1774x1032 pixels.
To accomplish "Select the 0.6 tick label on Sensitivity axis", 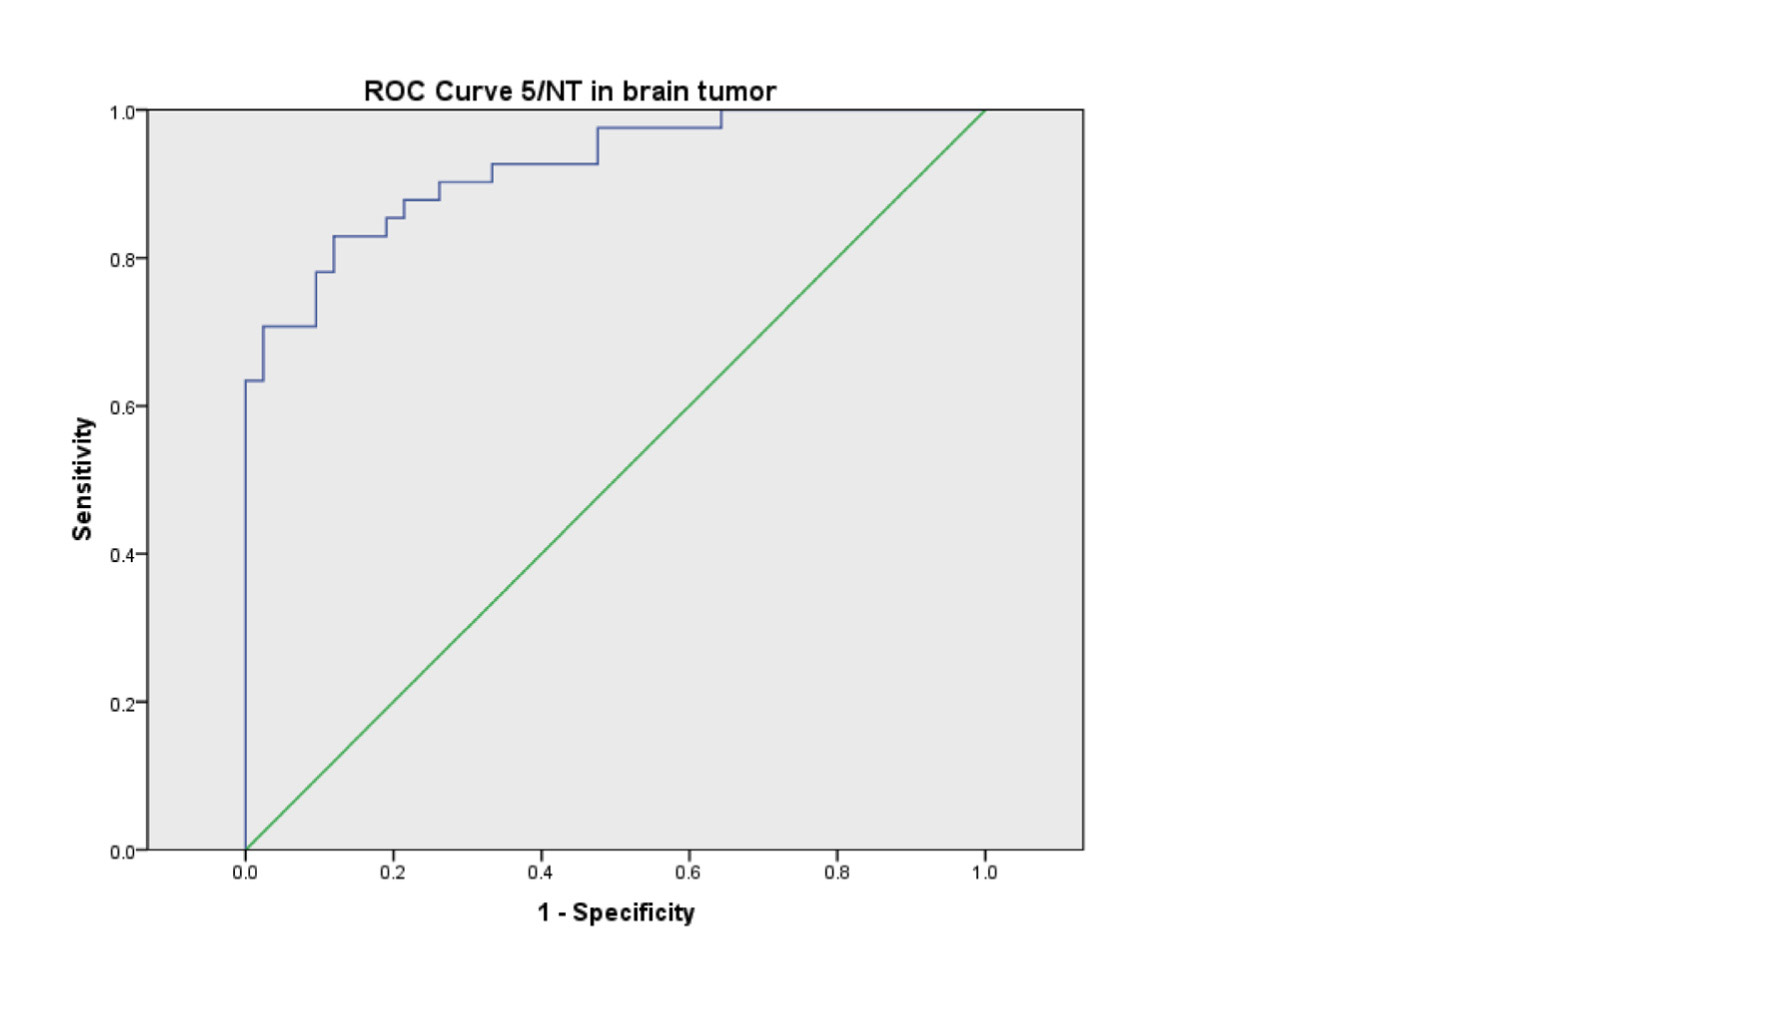I will coord(122,408).
